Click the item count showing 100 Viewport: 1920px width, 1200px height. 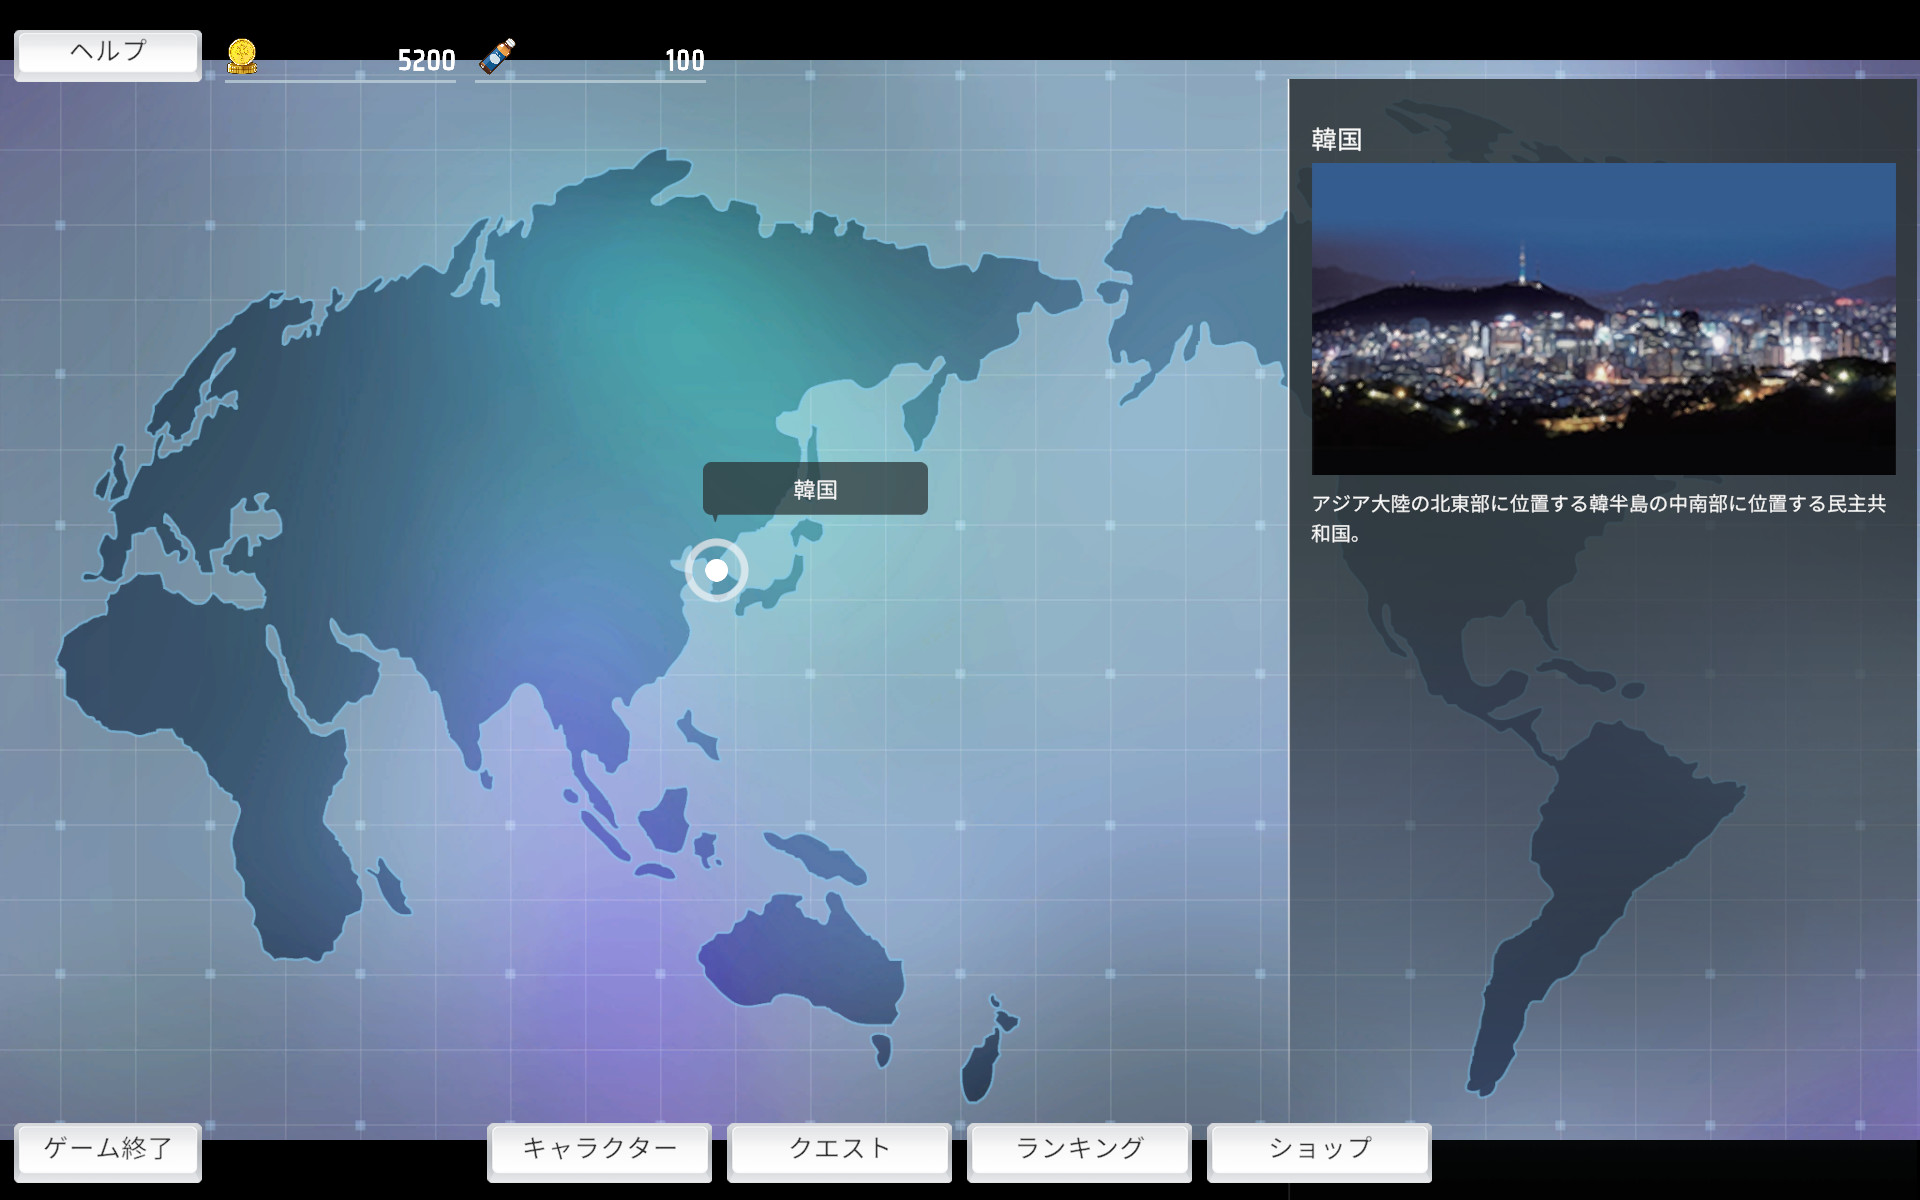pyautogui.click(x=686, y=60)
